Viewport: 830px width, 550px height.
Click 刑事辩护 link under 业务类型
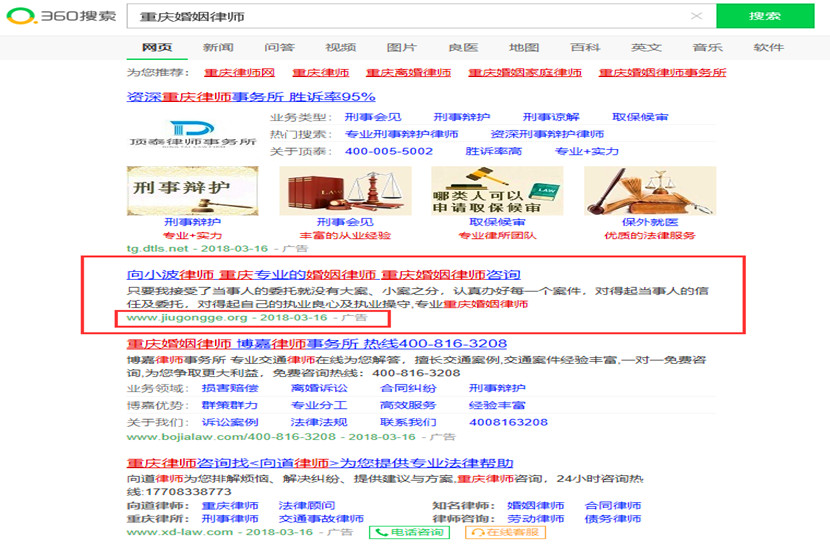[462, 117]
